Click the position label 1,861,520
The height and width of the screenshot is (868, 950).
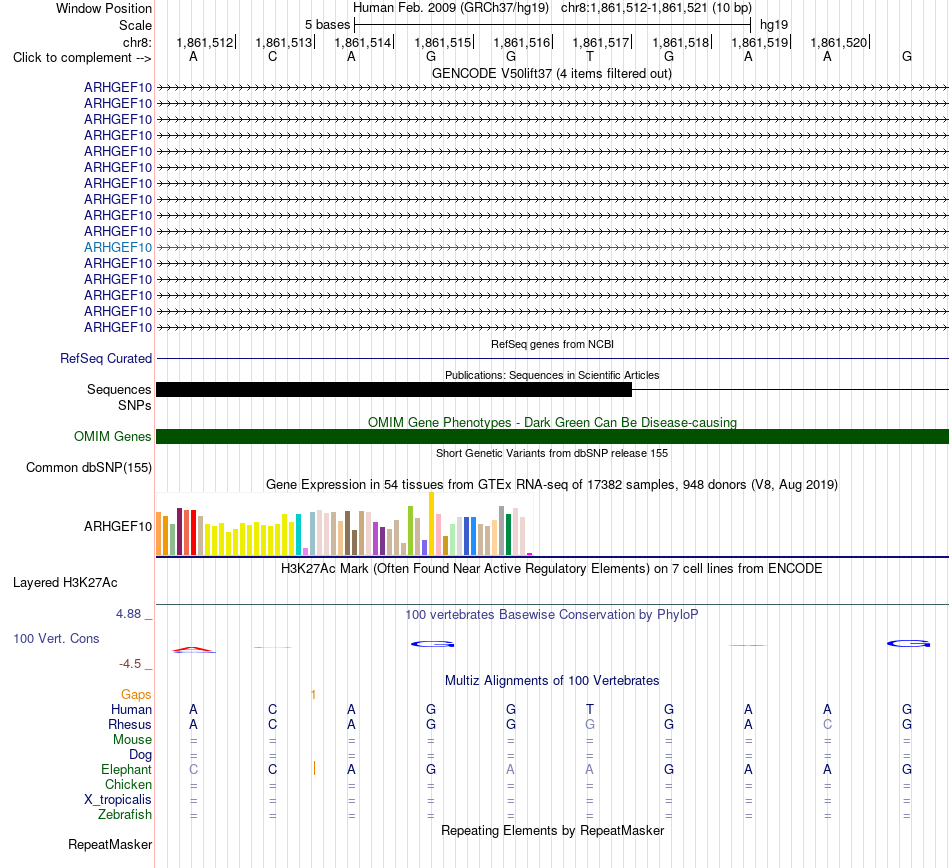(x=839, y=42)
